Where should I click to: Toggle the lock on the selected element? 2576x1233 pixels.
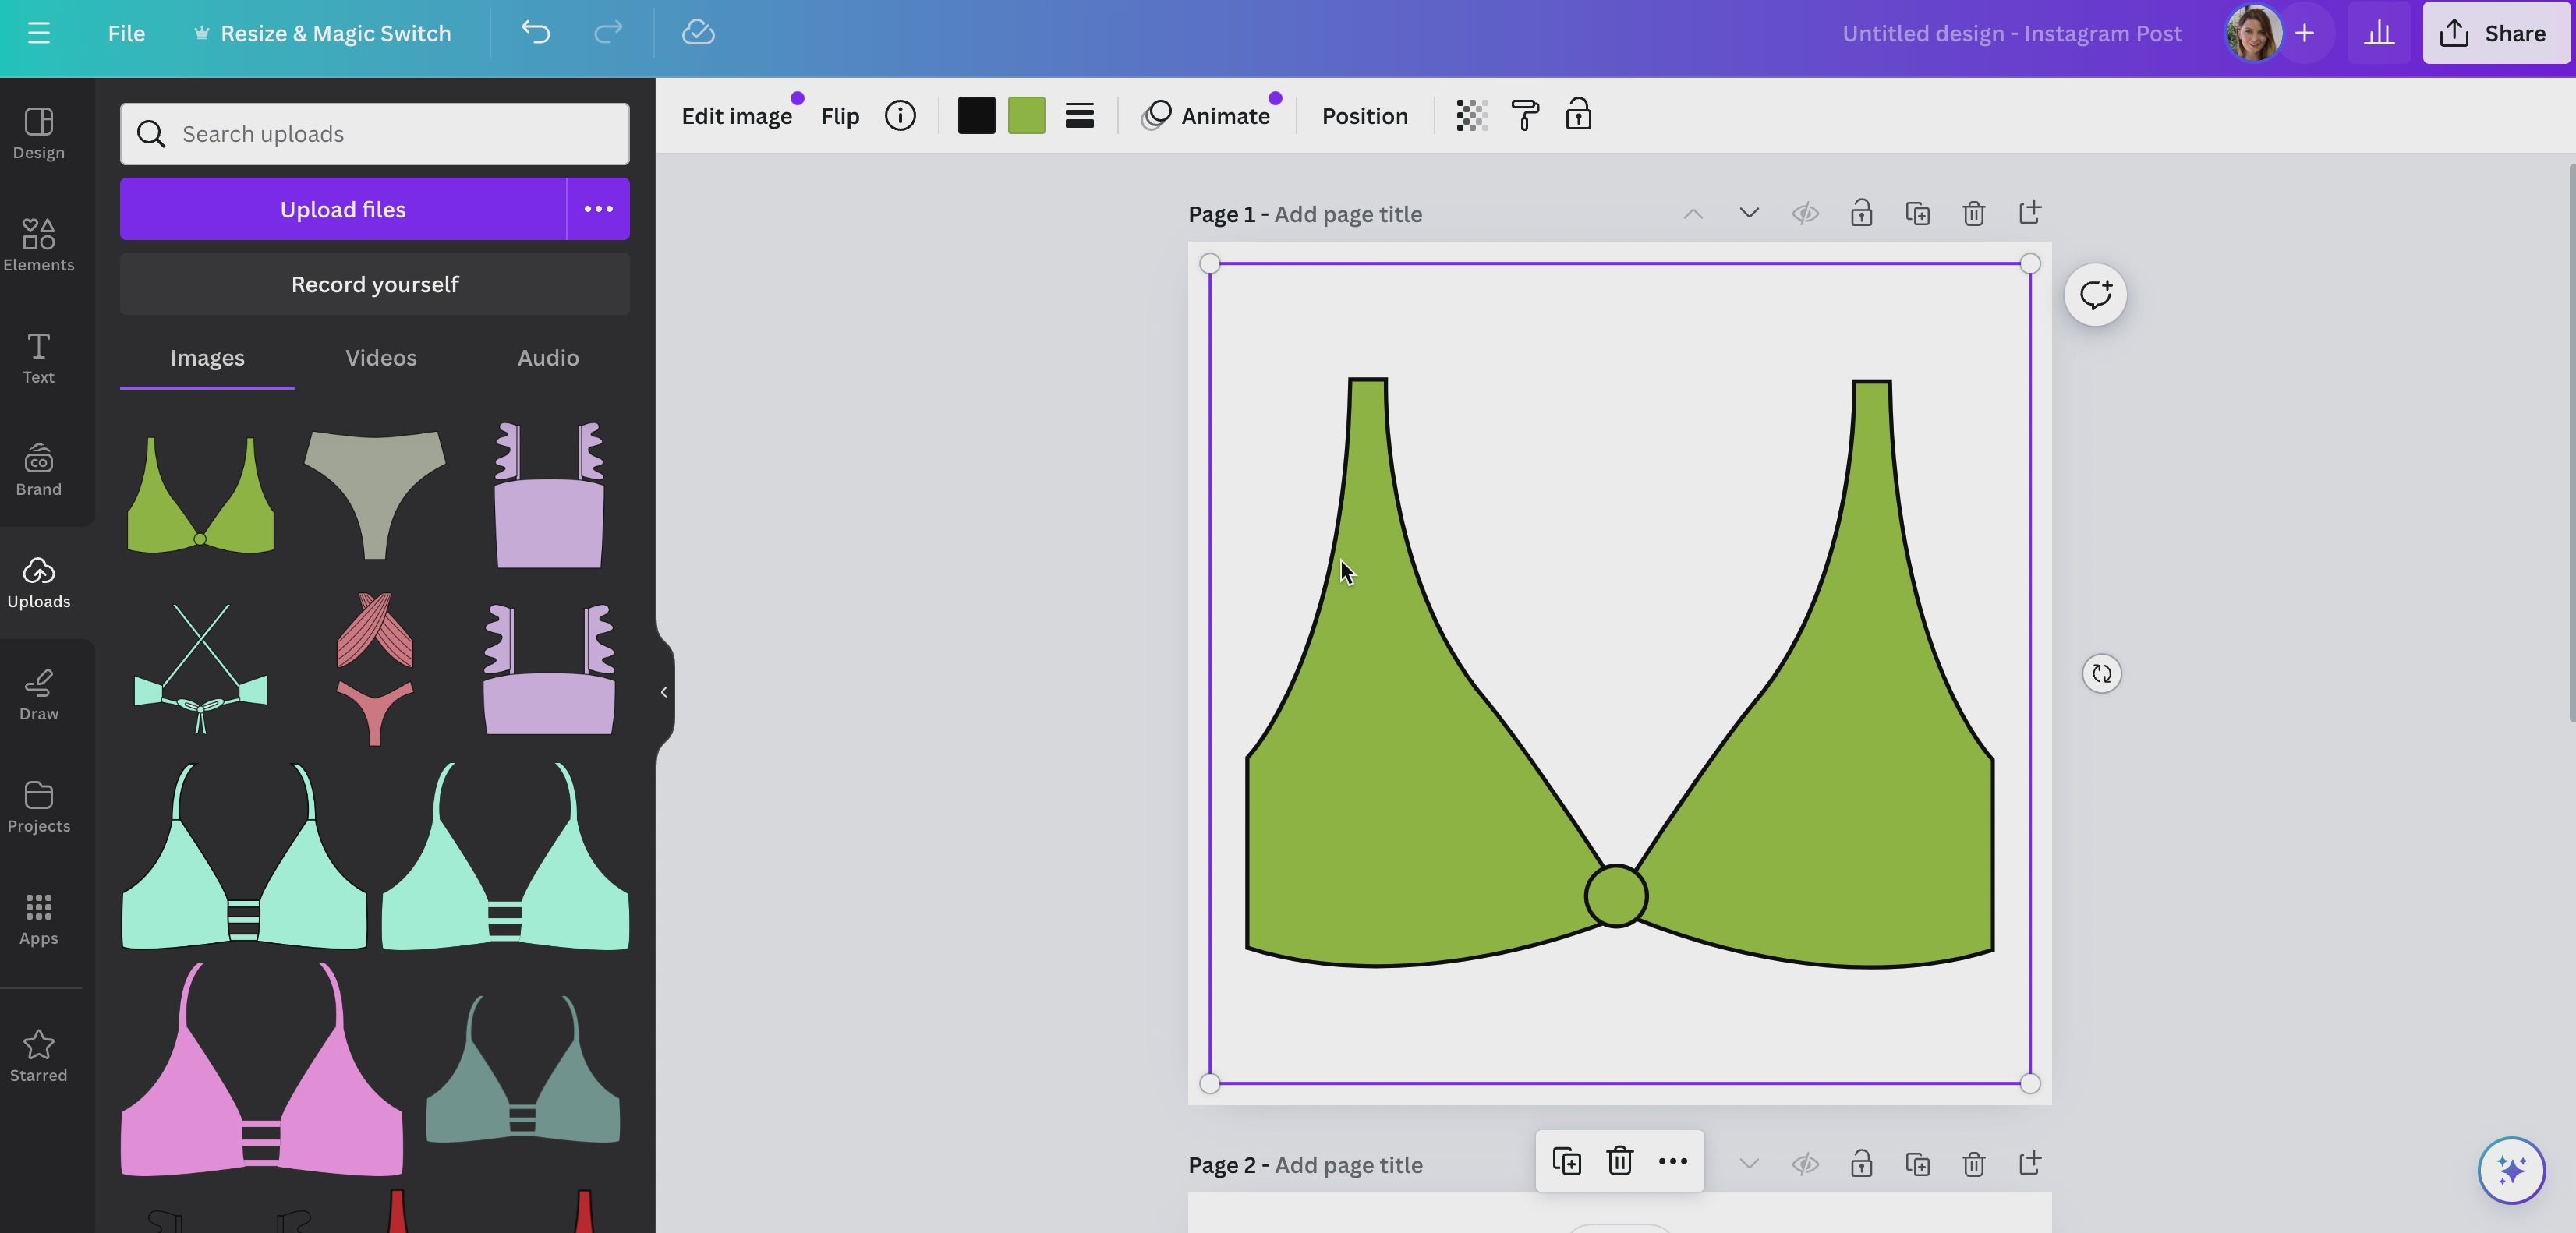click(x=1578, y=116)
